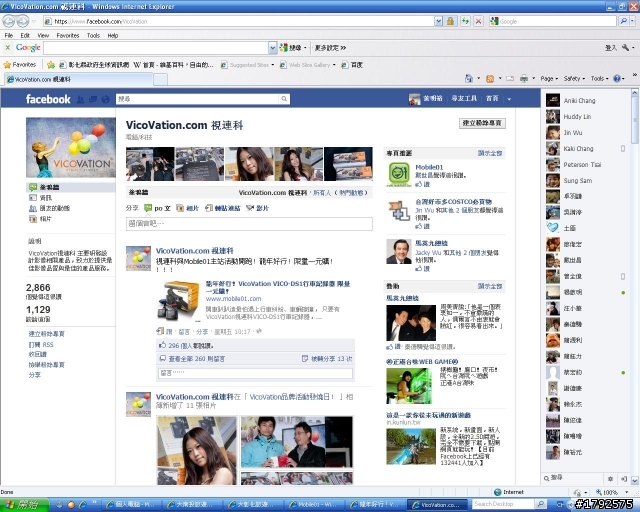Screen dimensions: 640x512
Task: Click the Search Desktop taskbar field
Action: coord(503,504)
